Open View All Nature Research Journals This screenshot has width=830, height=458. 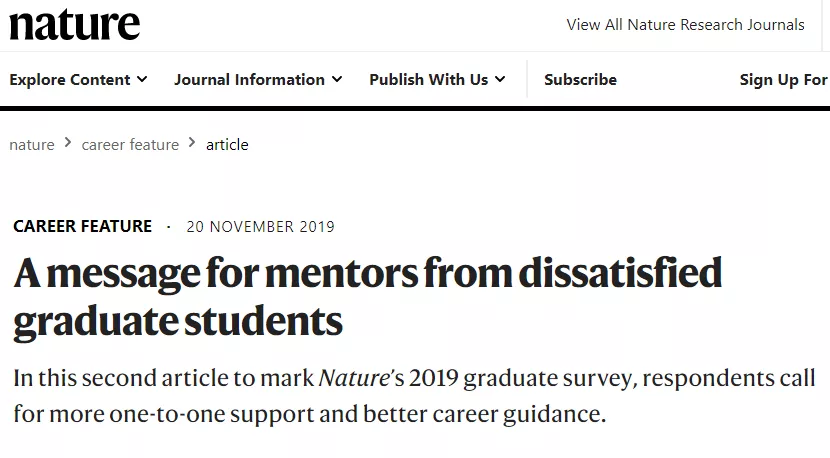pos(685,25)
